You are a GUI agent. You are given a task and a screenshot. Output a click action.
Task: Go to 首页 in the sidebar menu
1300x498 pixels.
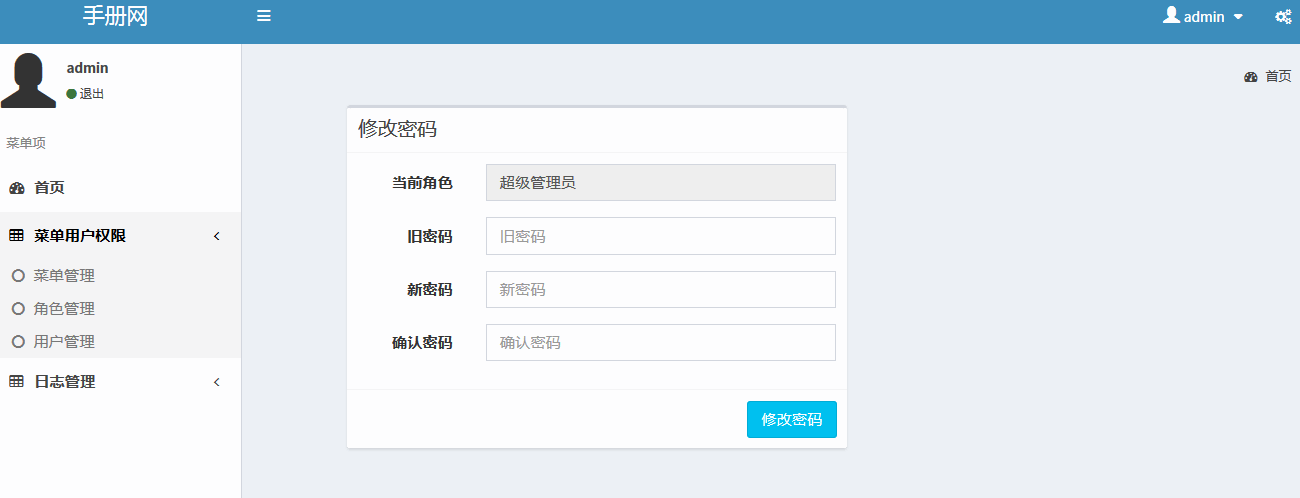click(x=49, y=188)
